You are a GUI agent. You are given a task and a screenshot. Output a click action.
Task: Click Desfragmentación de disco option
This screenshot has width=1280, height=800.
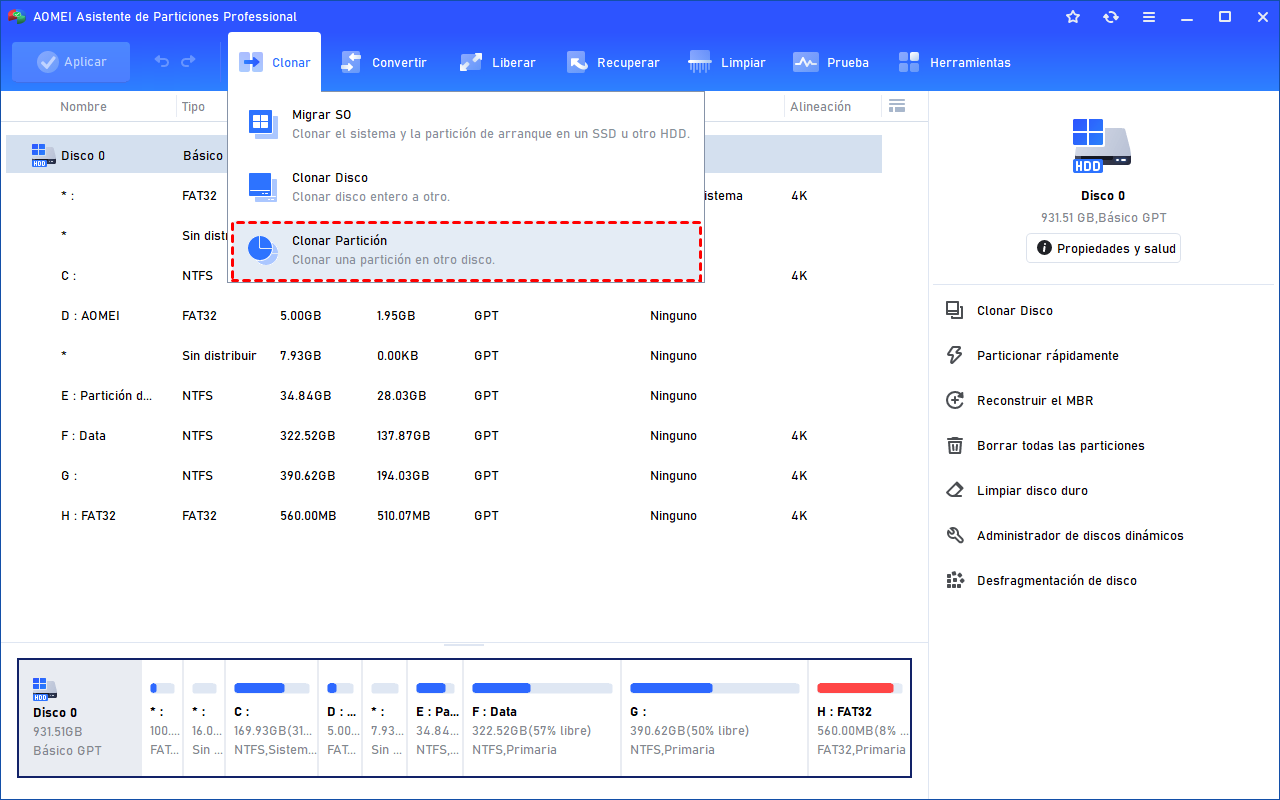[x=1056, y=581]
